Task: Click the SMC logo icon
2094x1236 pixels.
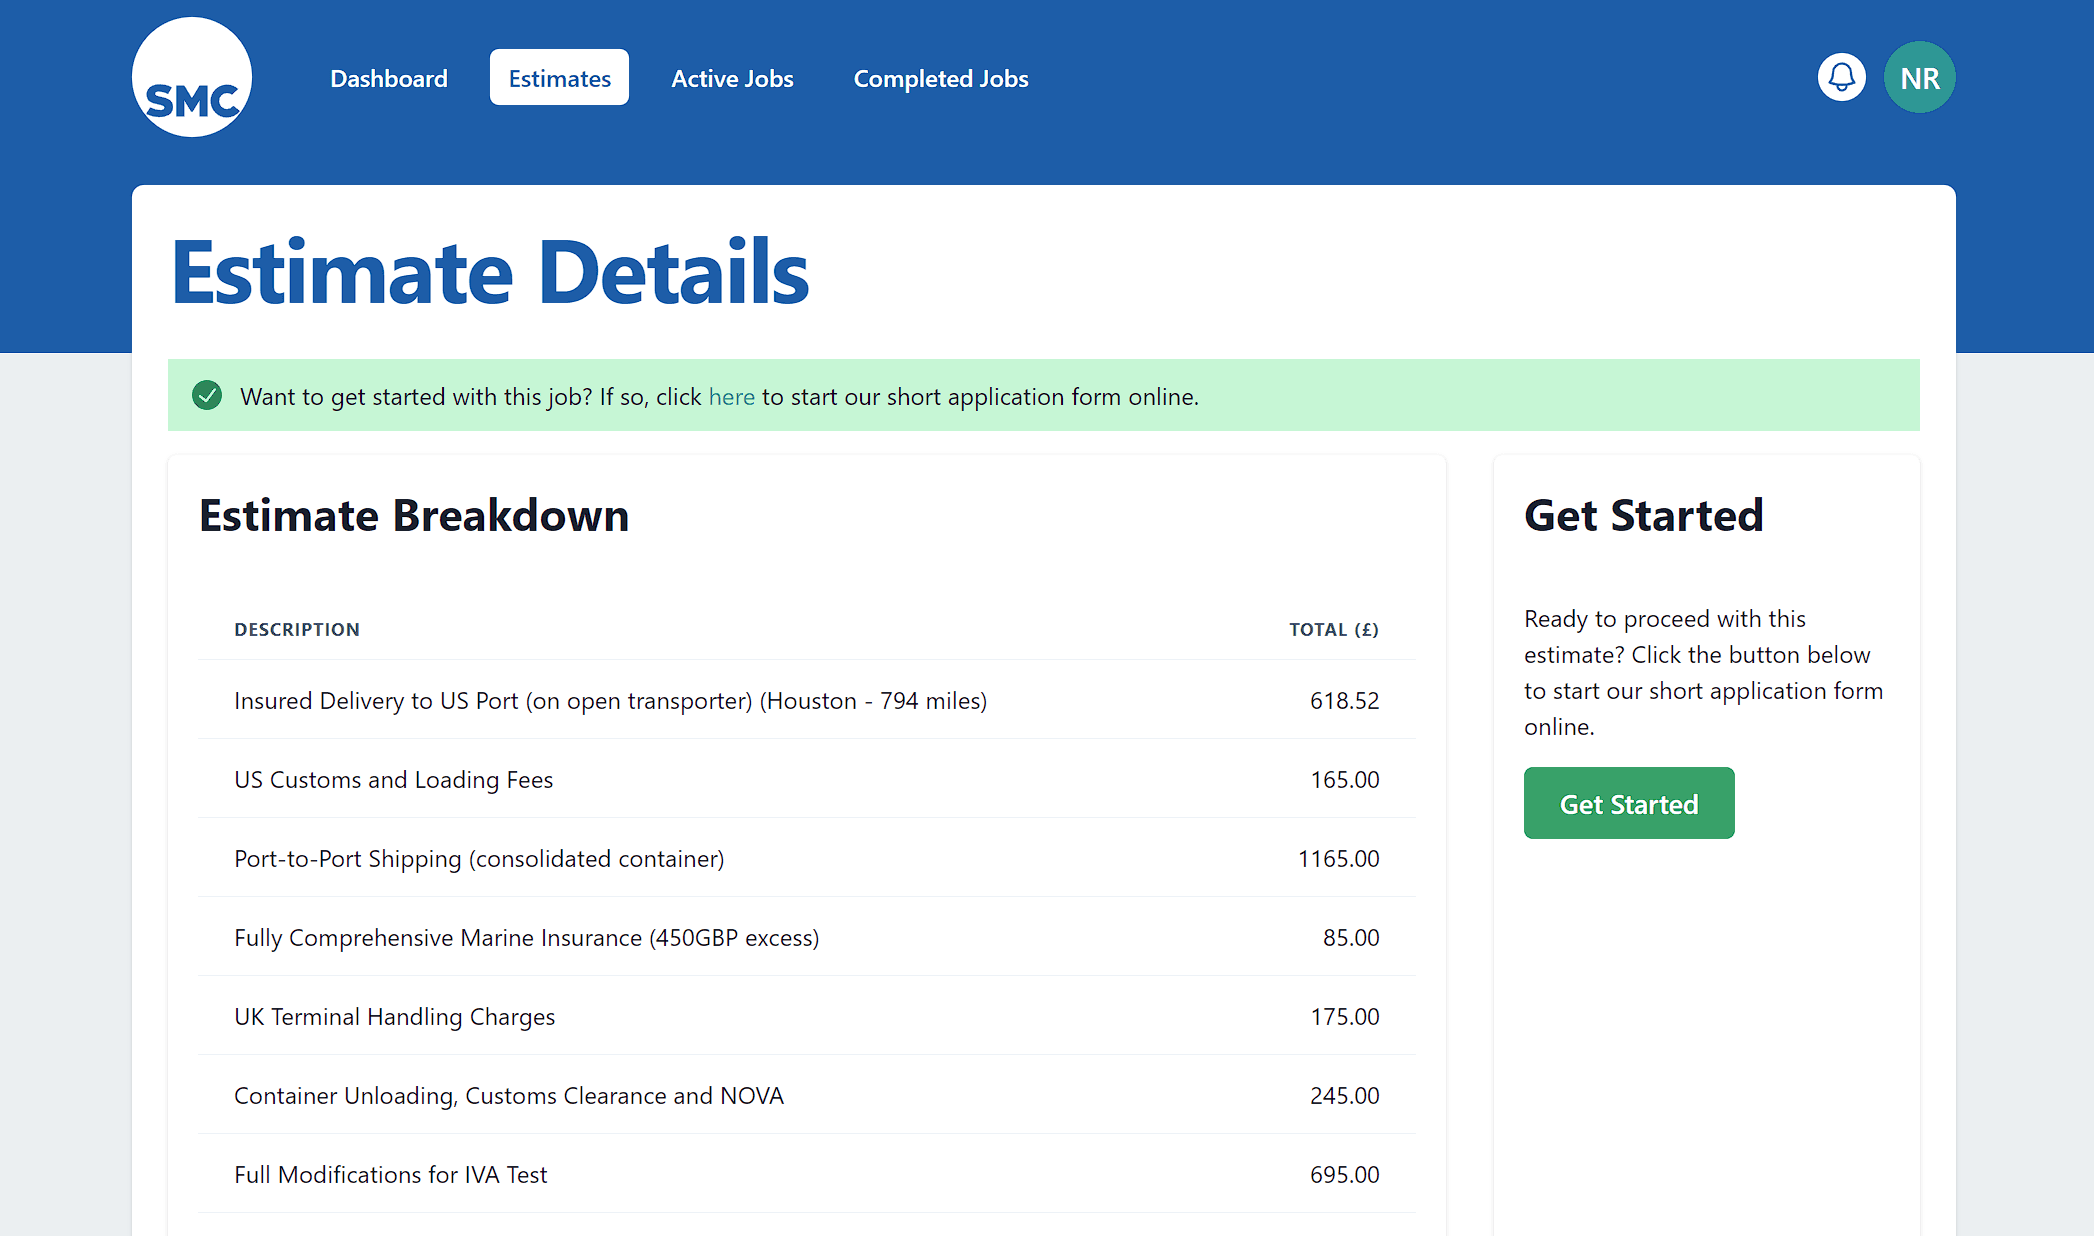Action: click(x=192, y=78)
